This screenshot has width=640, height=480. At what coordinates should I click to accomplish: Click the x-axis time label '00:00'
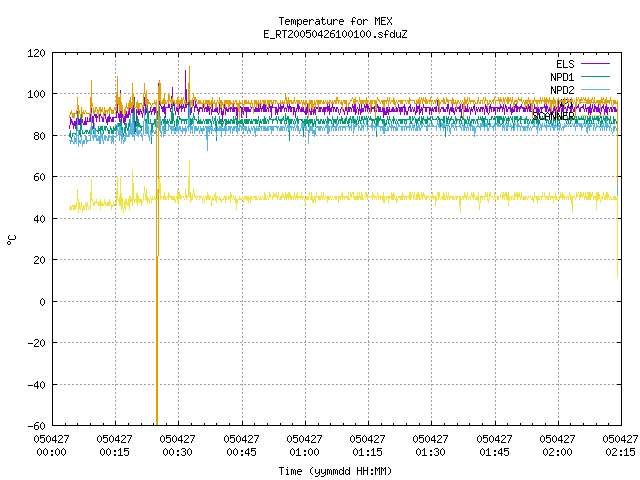51,452
